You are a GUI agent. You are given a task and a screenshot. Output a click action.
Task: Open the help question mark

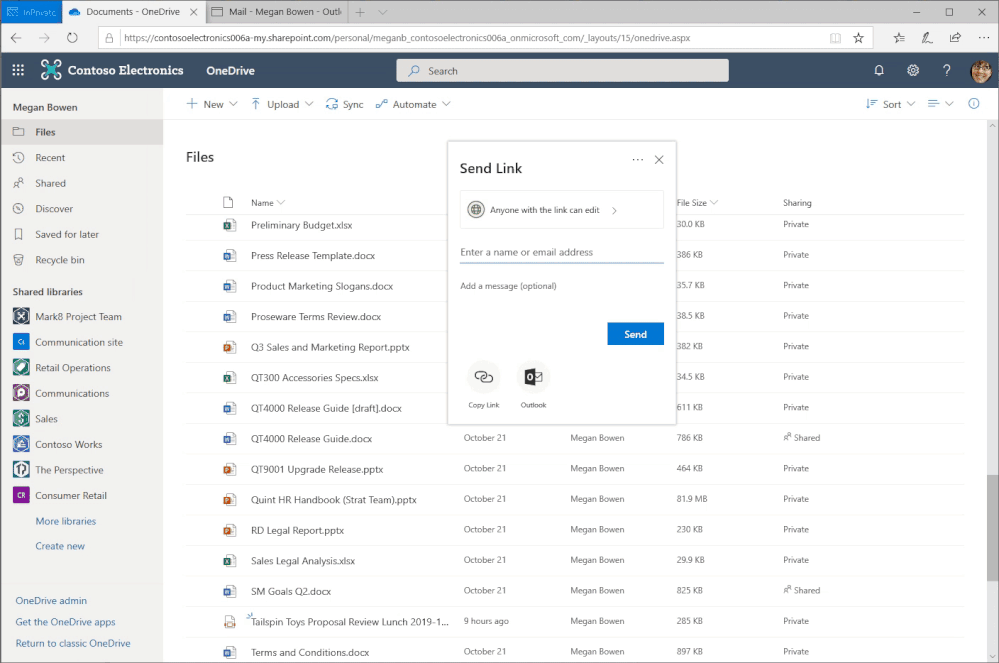click(x=947, y=70)
